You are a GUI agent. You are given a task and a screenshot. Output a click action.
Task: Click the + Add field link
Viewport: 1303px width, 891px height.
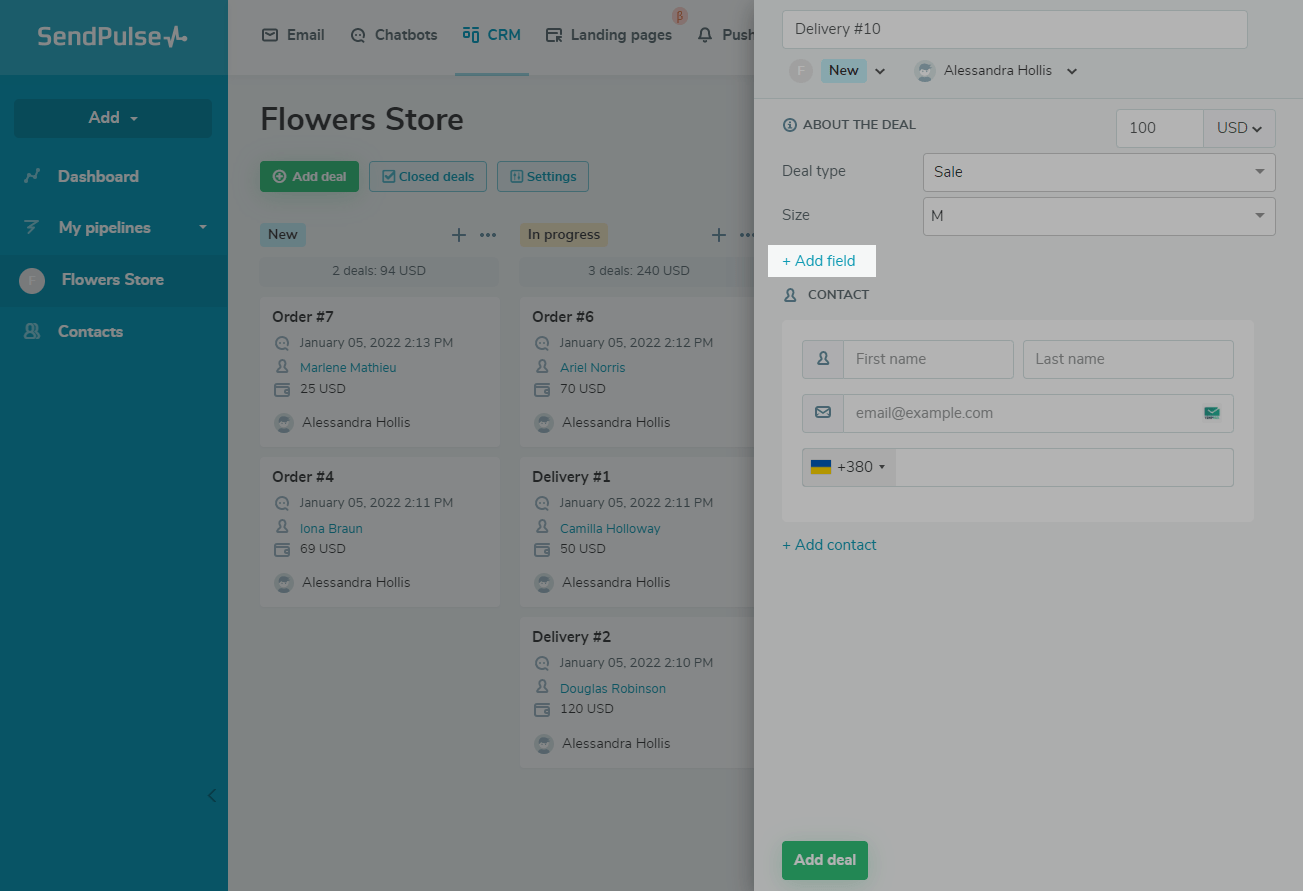coord(819,261)
